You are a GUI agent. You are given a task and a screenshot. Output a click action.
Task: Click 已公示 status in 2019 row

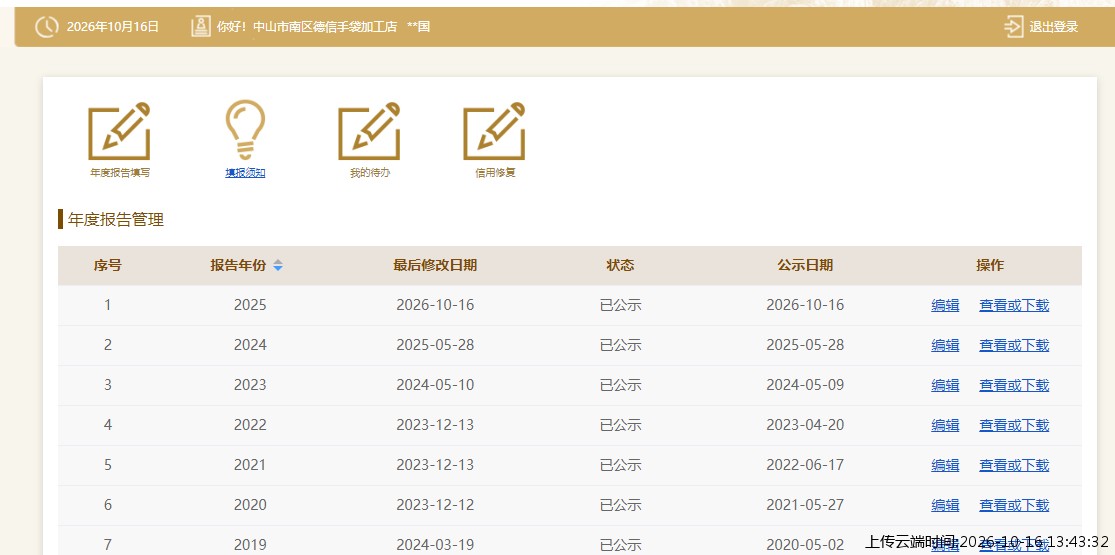620,545
